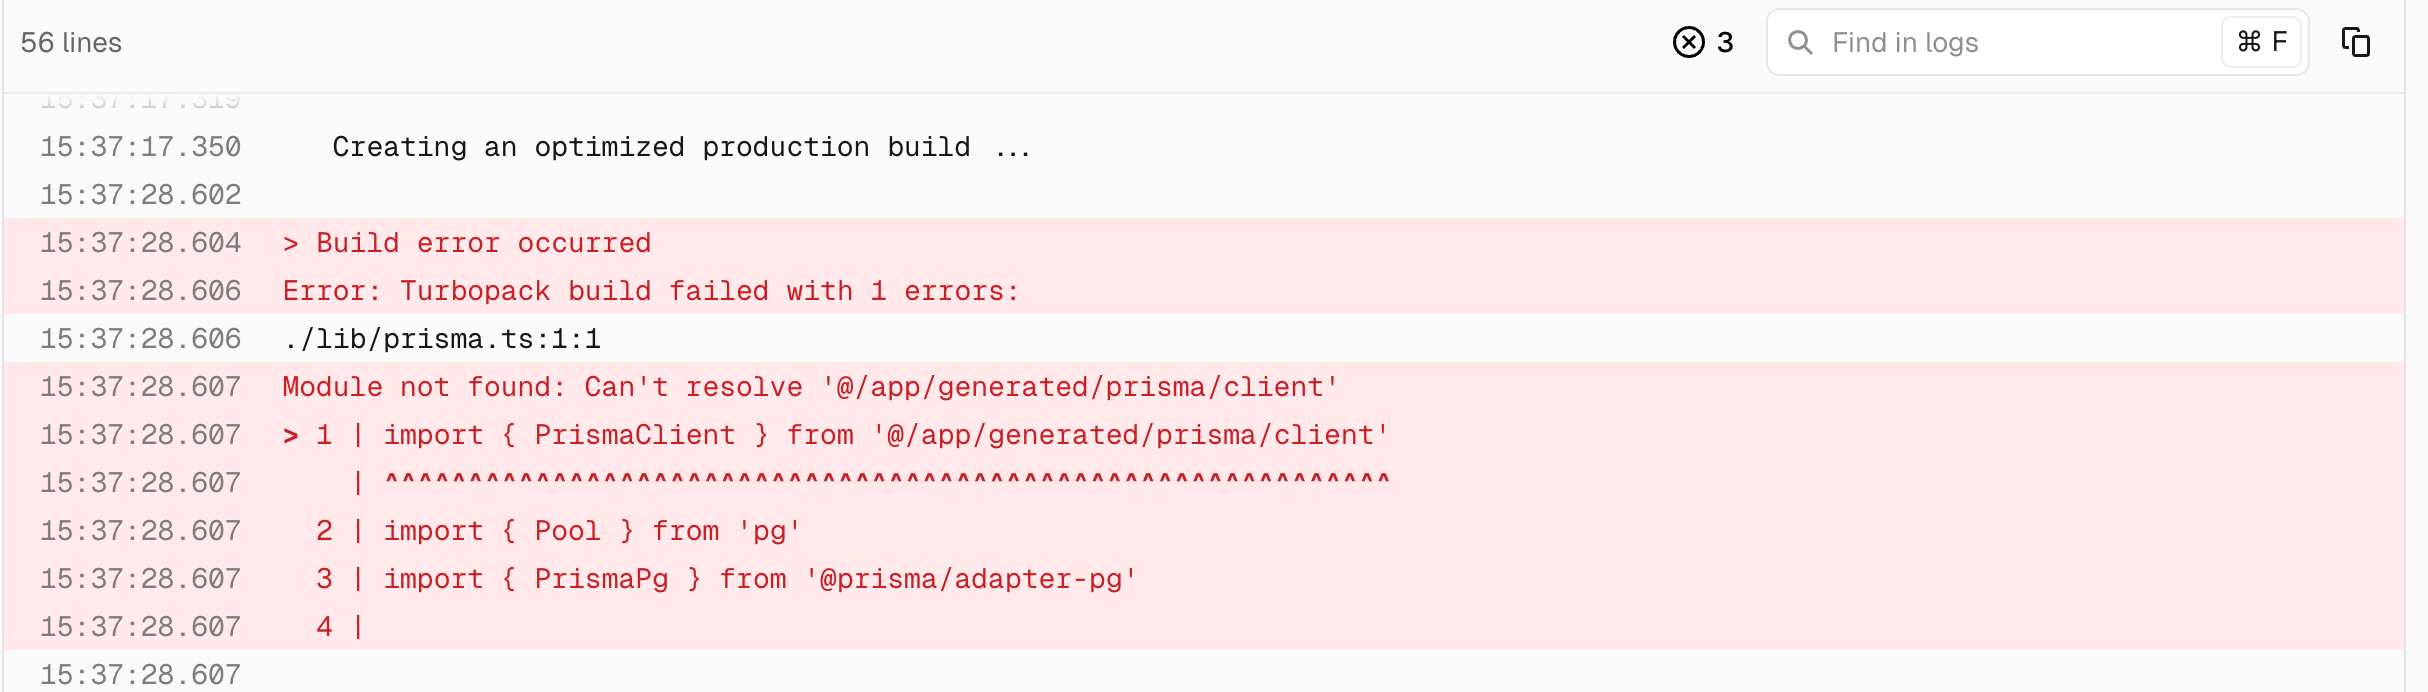This screenshot has width=2428, height=692.
Task: Select the 'import { Pool } from pg' line
Action: (558, 531)
